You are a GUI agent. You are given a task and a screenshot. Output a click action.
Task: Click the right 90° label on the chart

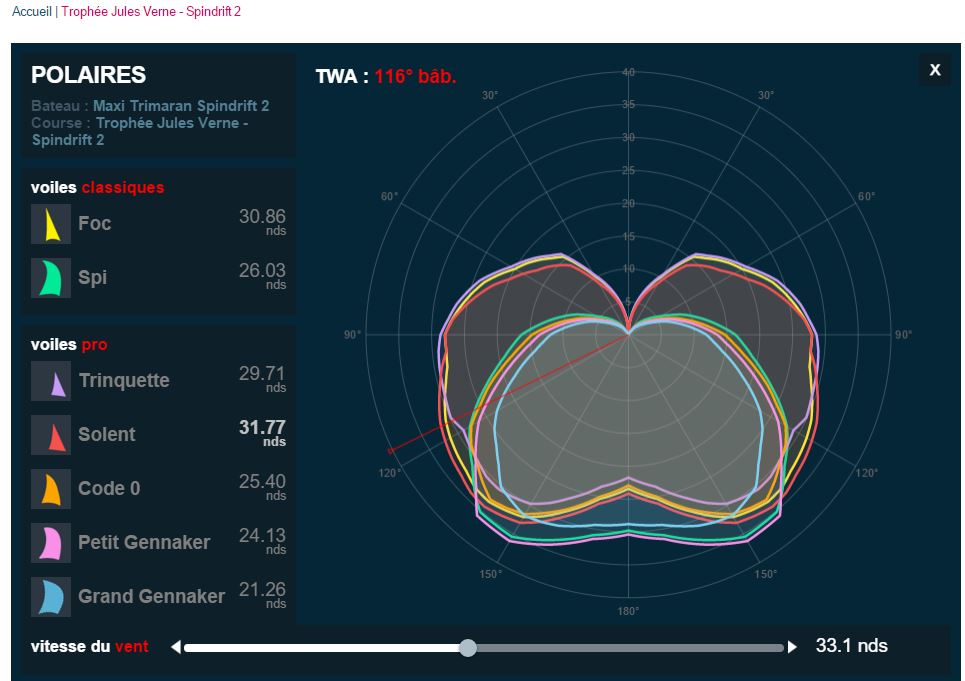(903, 335)
